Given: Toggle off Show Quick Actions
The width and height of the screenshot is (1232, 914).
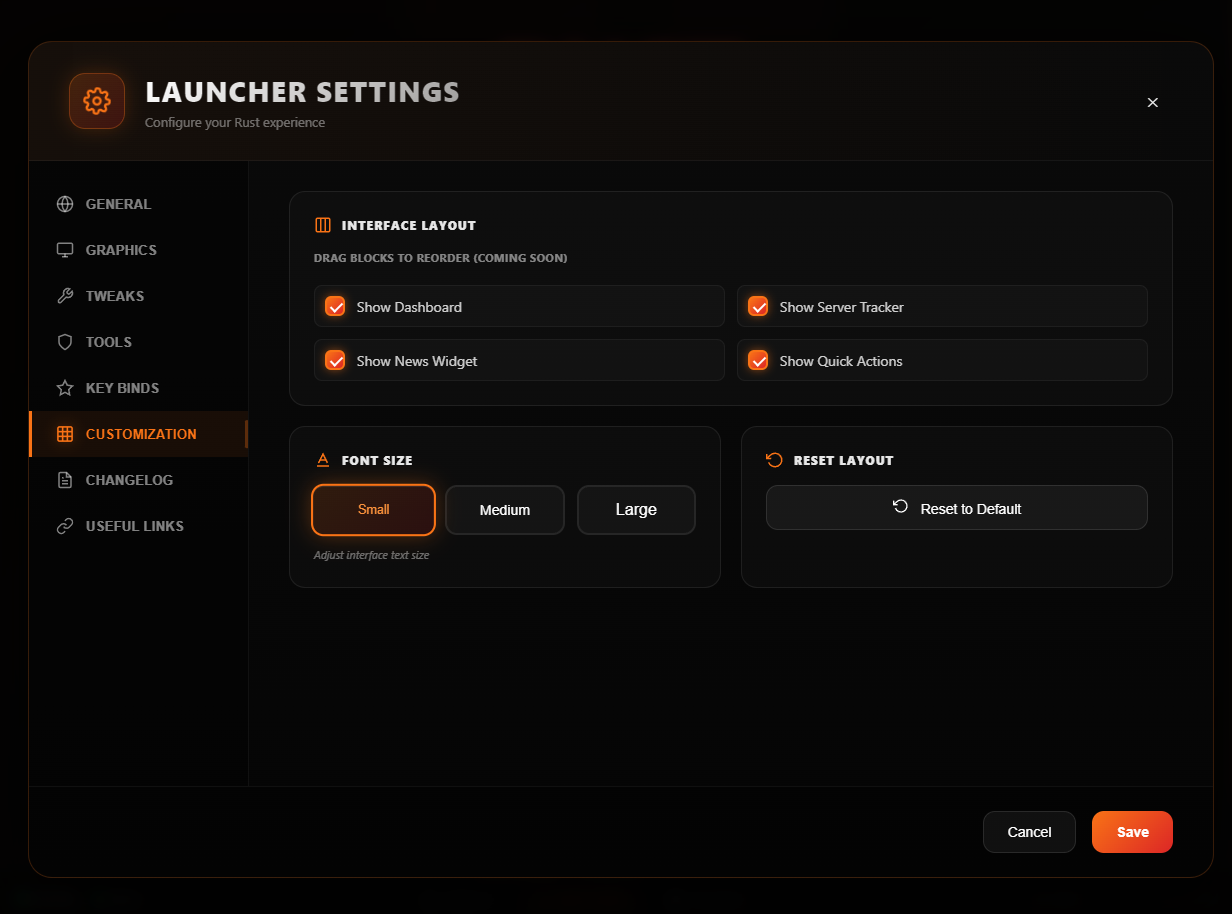Looking at the screenshot, I should (758, 359).
